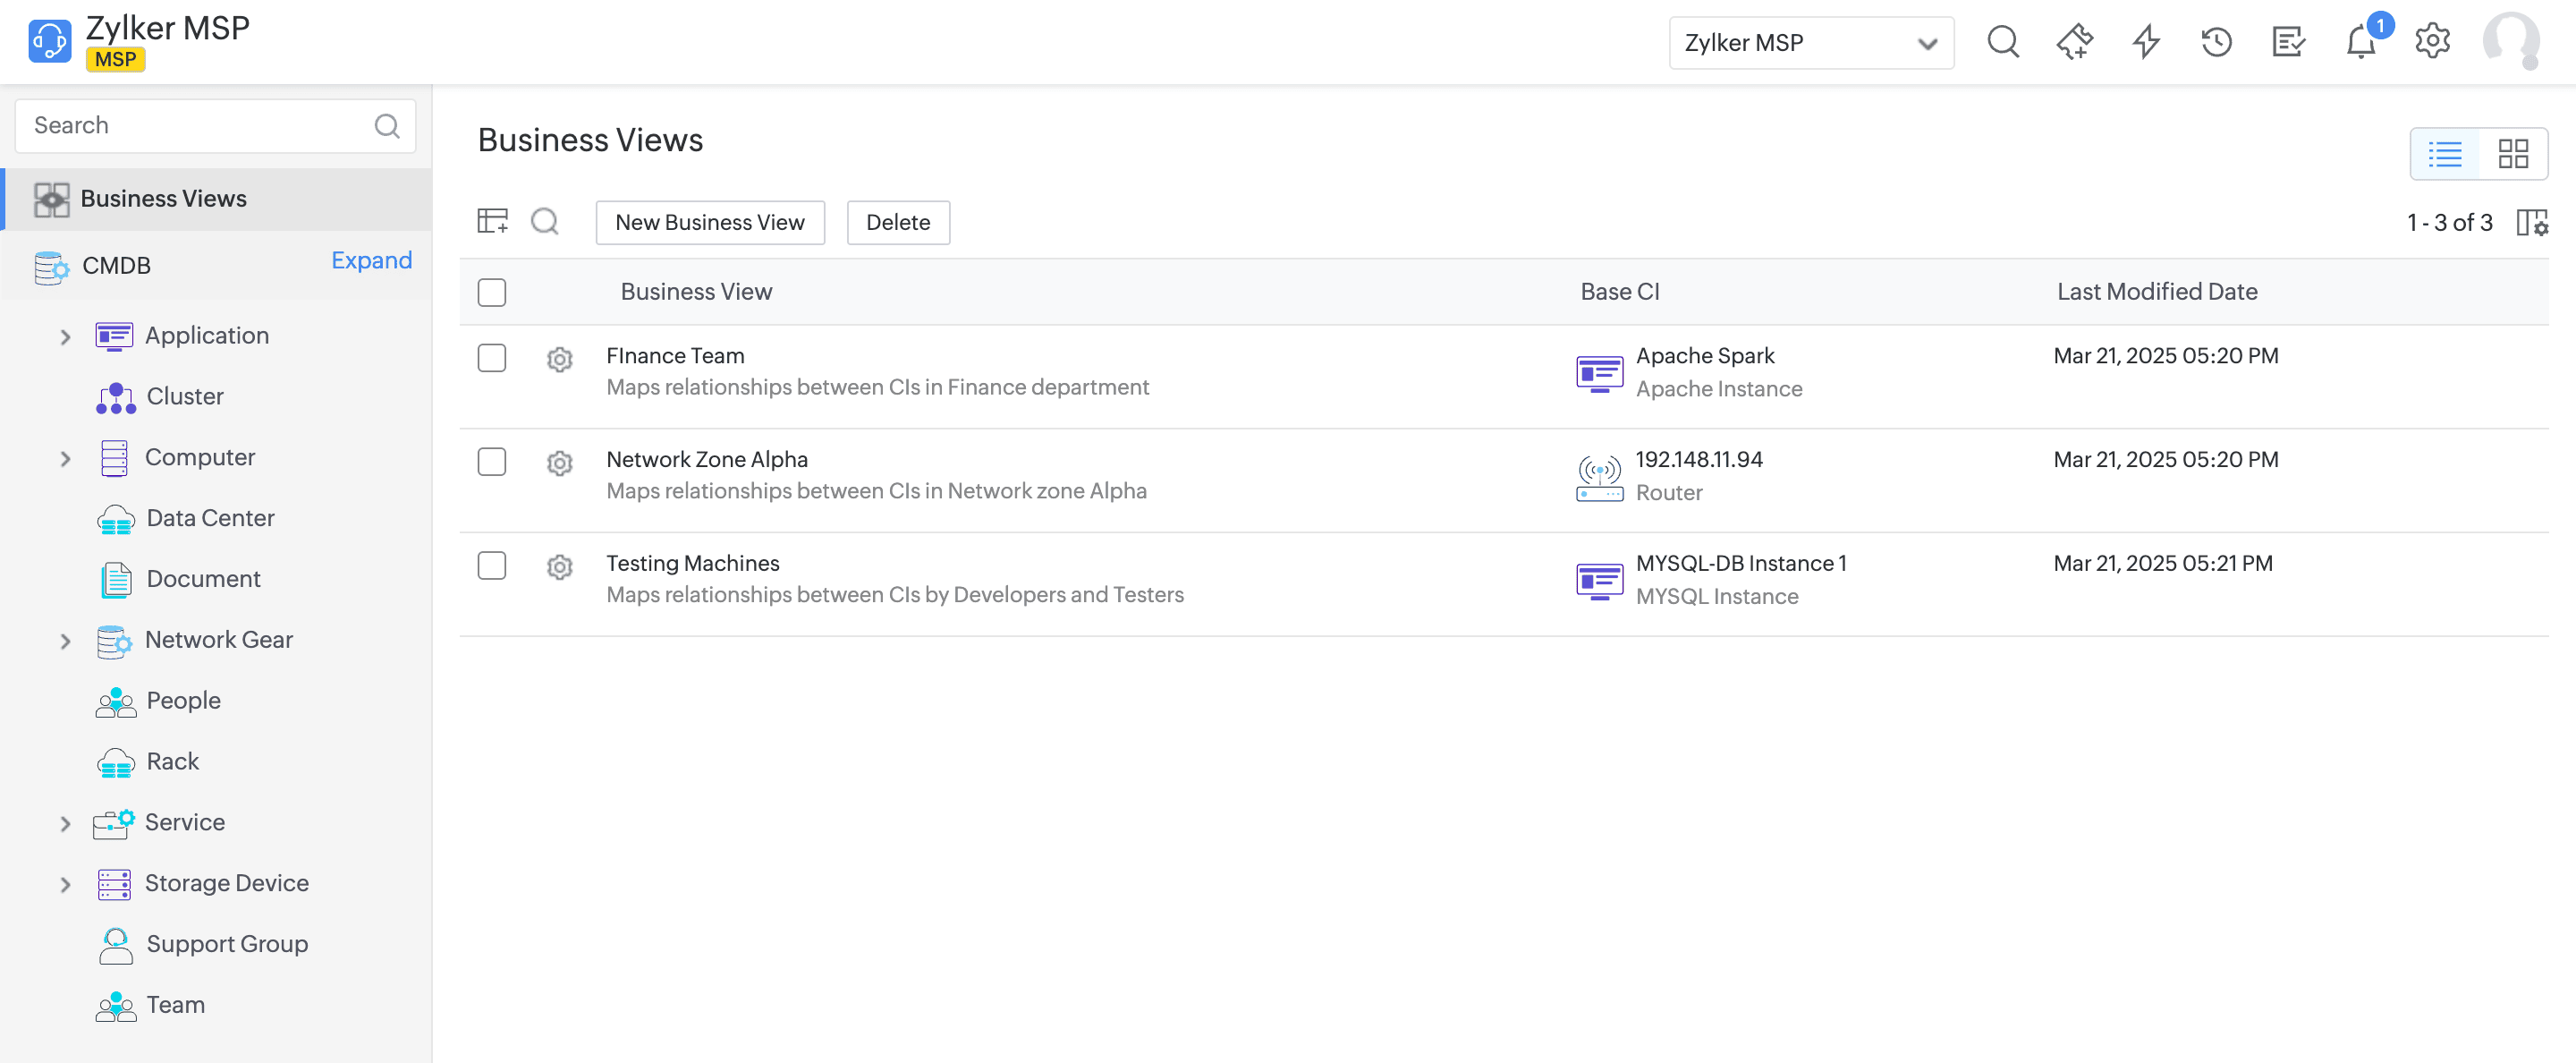Open the table search magnifier icon
Image resolution: width=2576 pixels, height=1063 pixels.
coord(544,222)
